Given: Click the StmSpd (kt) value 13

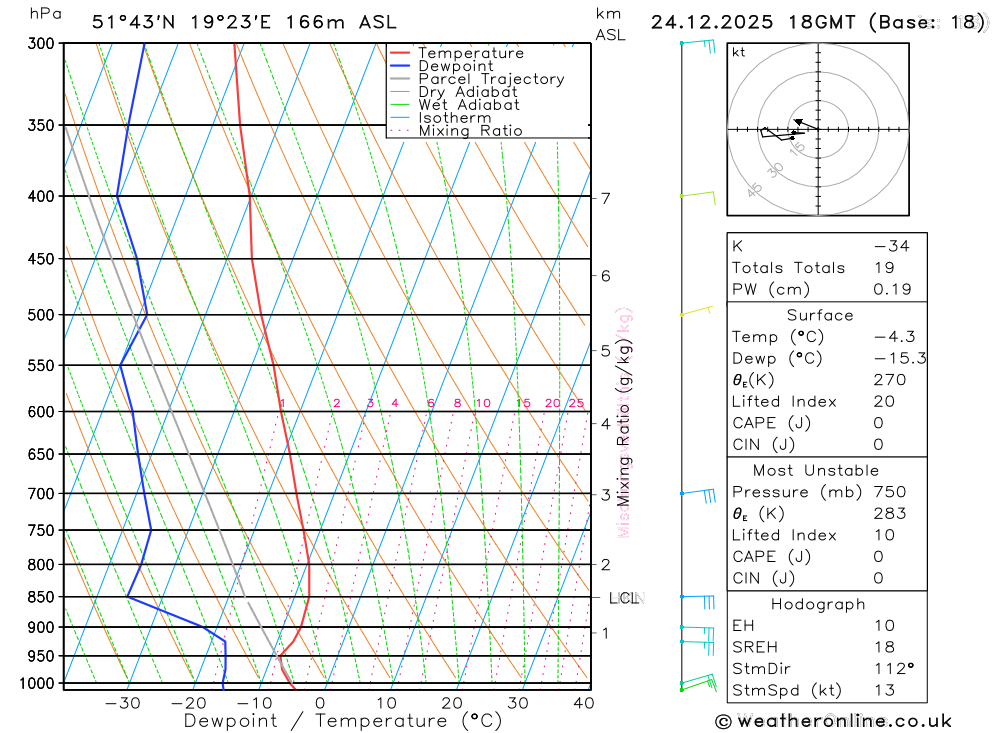Looking at the screenshot, I should (x=885, y=691).
